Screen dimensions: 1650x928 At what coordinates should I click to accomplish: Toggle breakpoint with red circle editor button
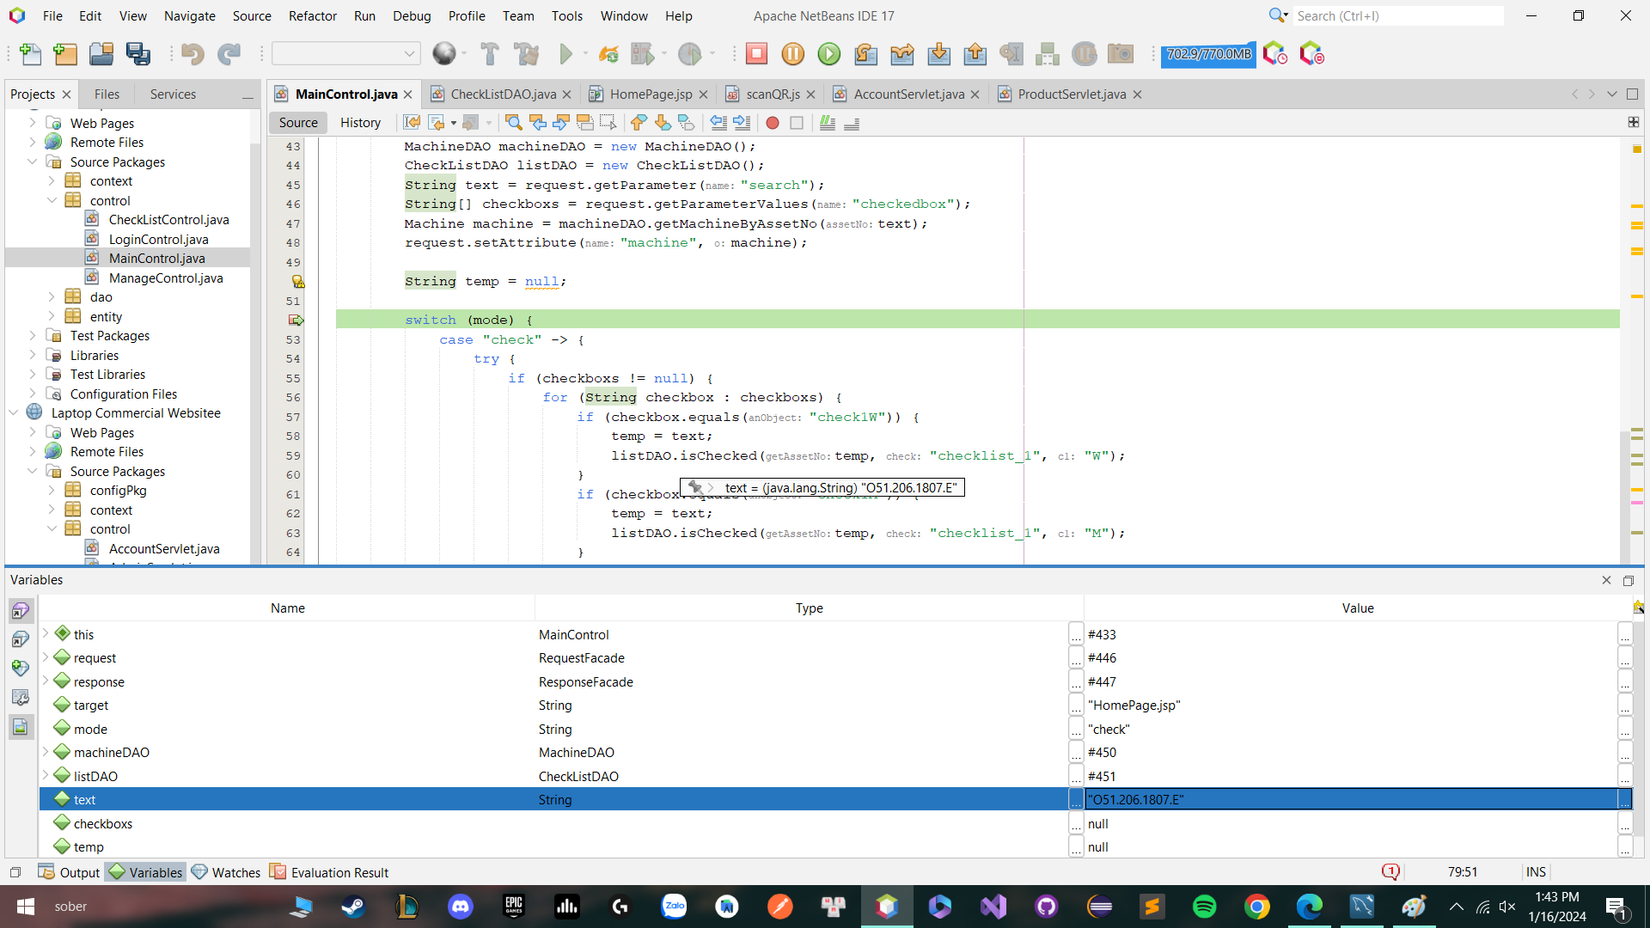coord(772,123)
